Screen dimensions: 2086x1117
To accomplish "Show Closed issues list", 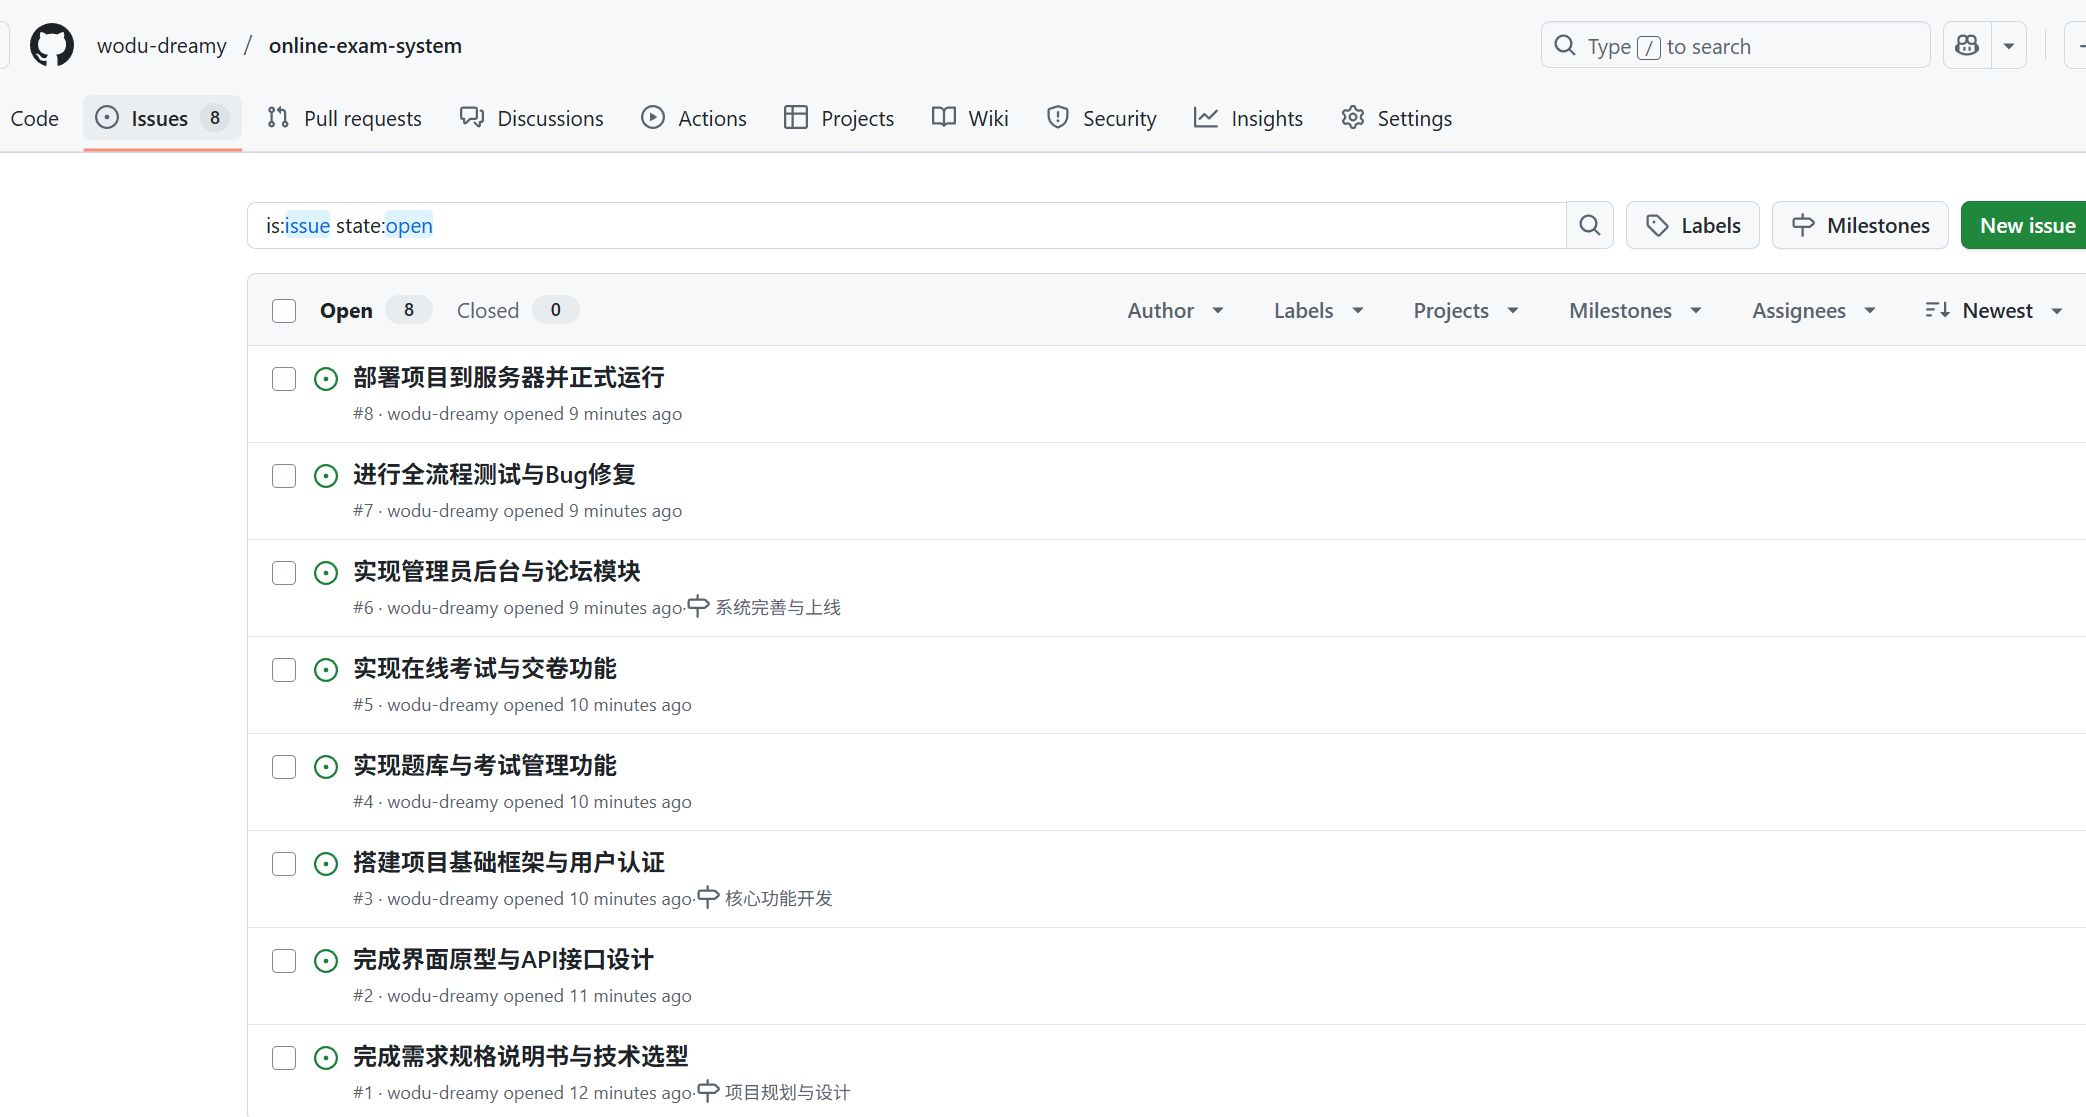I will [488, 311].
